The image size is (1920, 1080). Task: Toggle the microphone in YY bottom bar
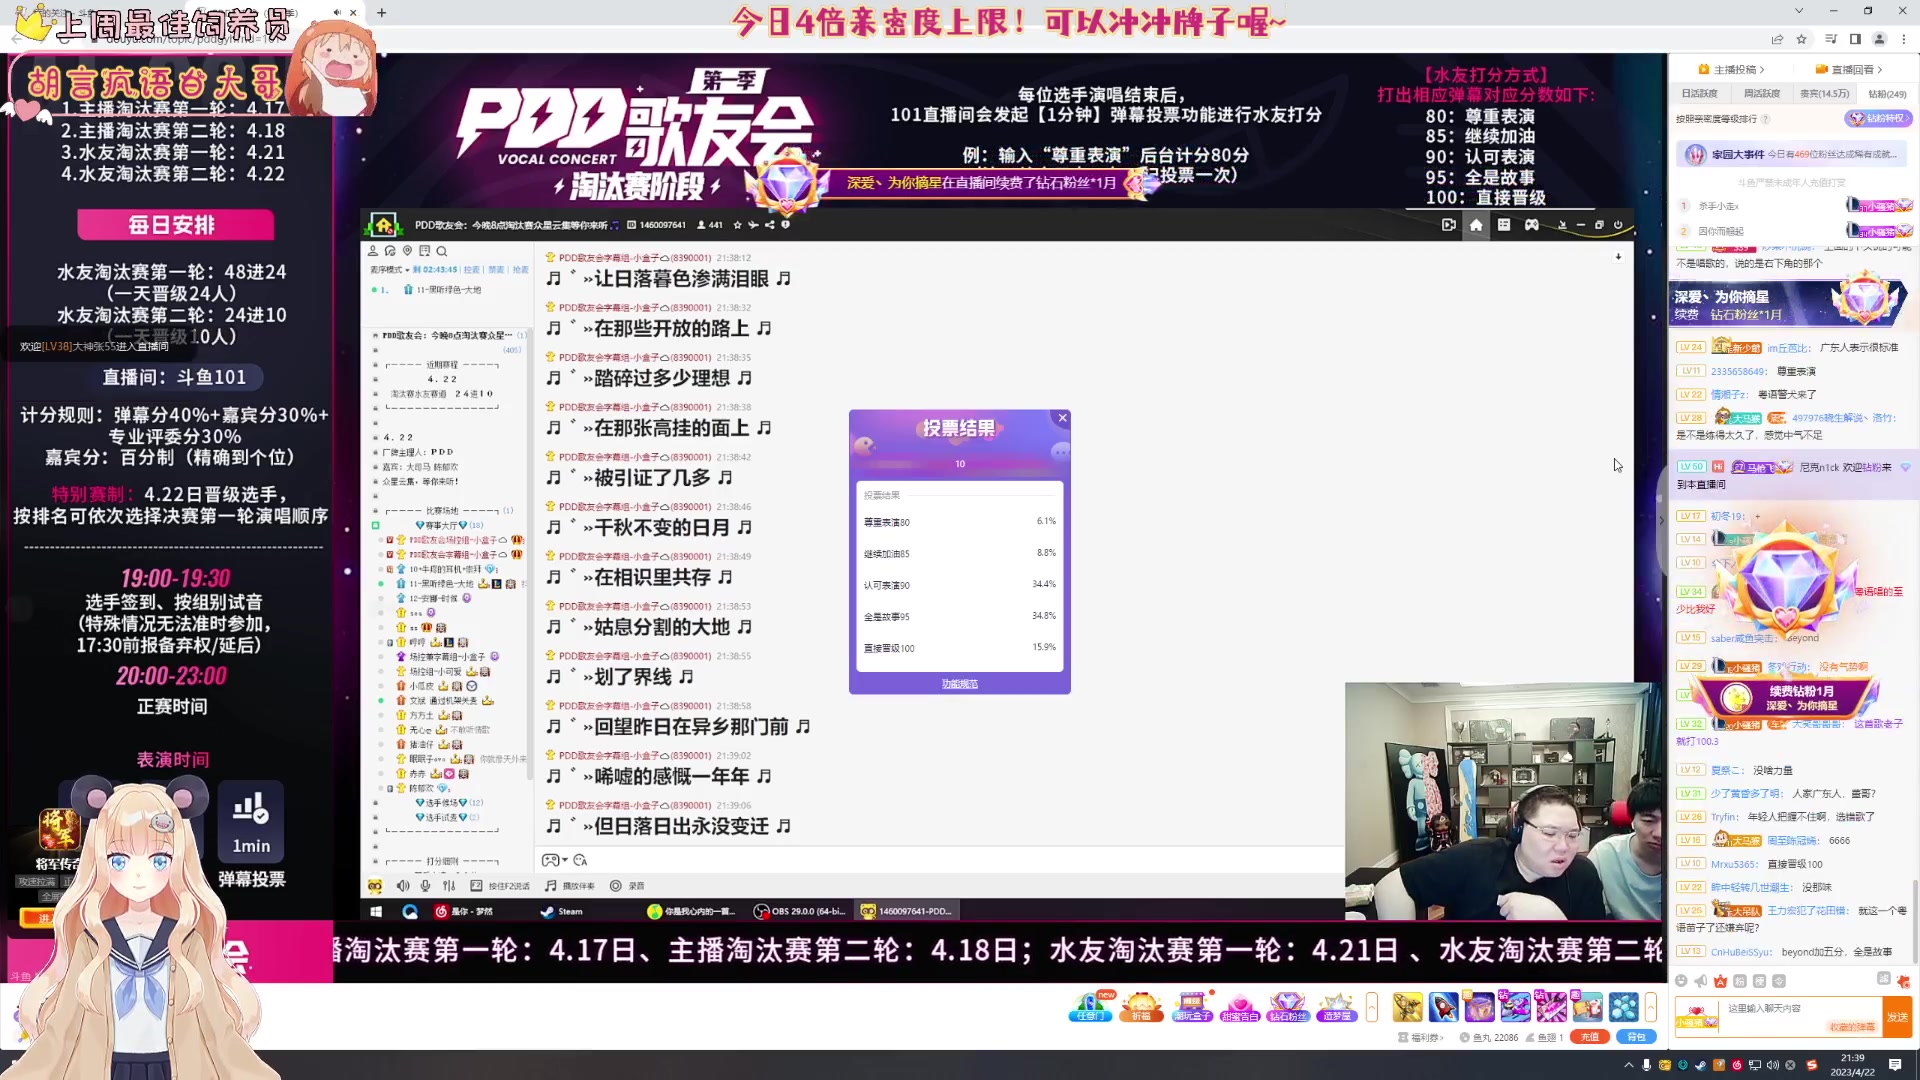point(426,886)
